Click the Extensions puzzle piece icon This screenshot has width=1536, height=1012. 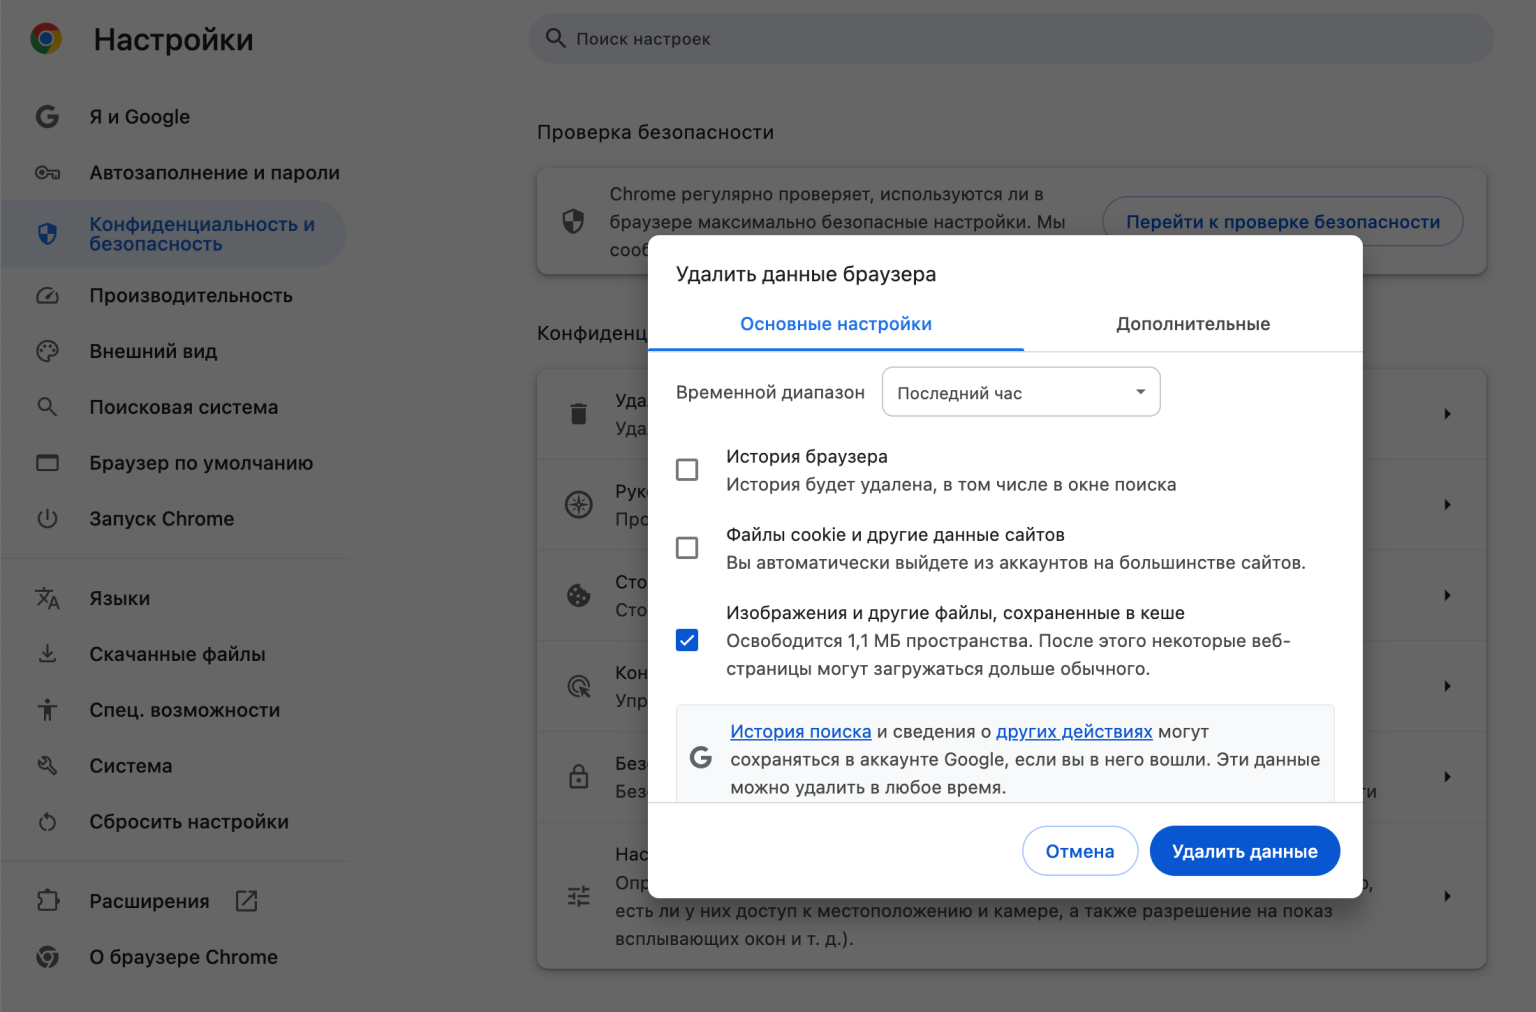coord(47,901)
